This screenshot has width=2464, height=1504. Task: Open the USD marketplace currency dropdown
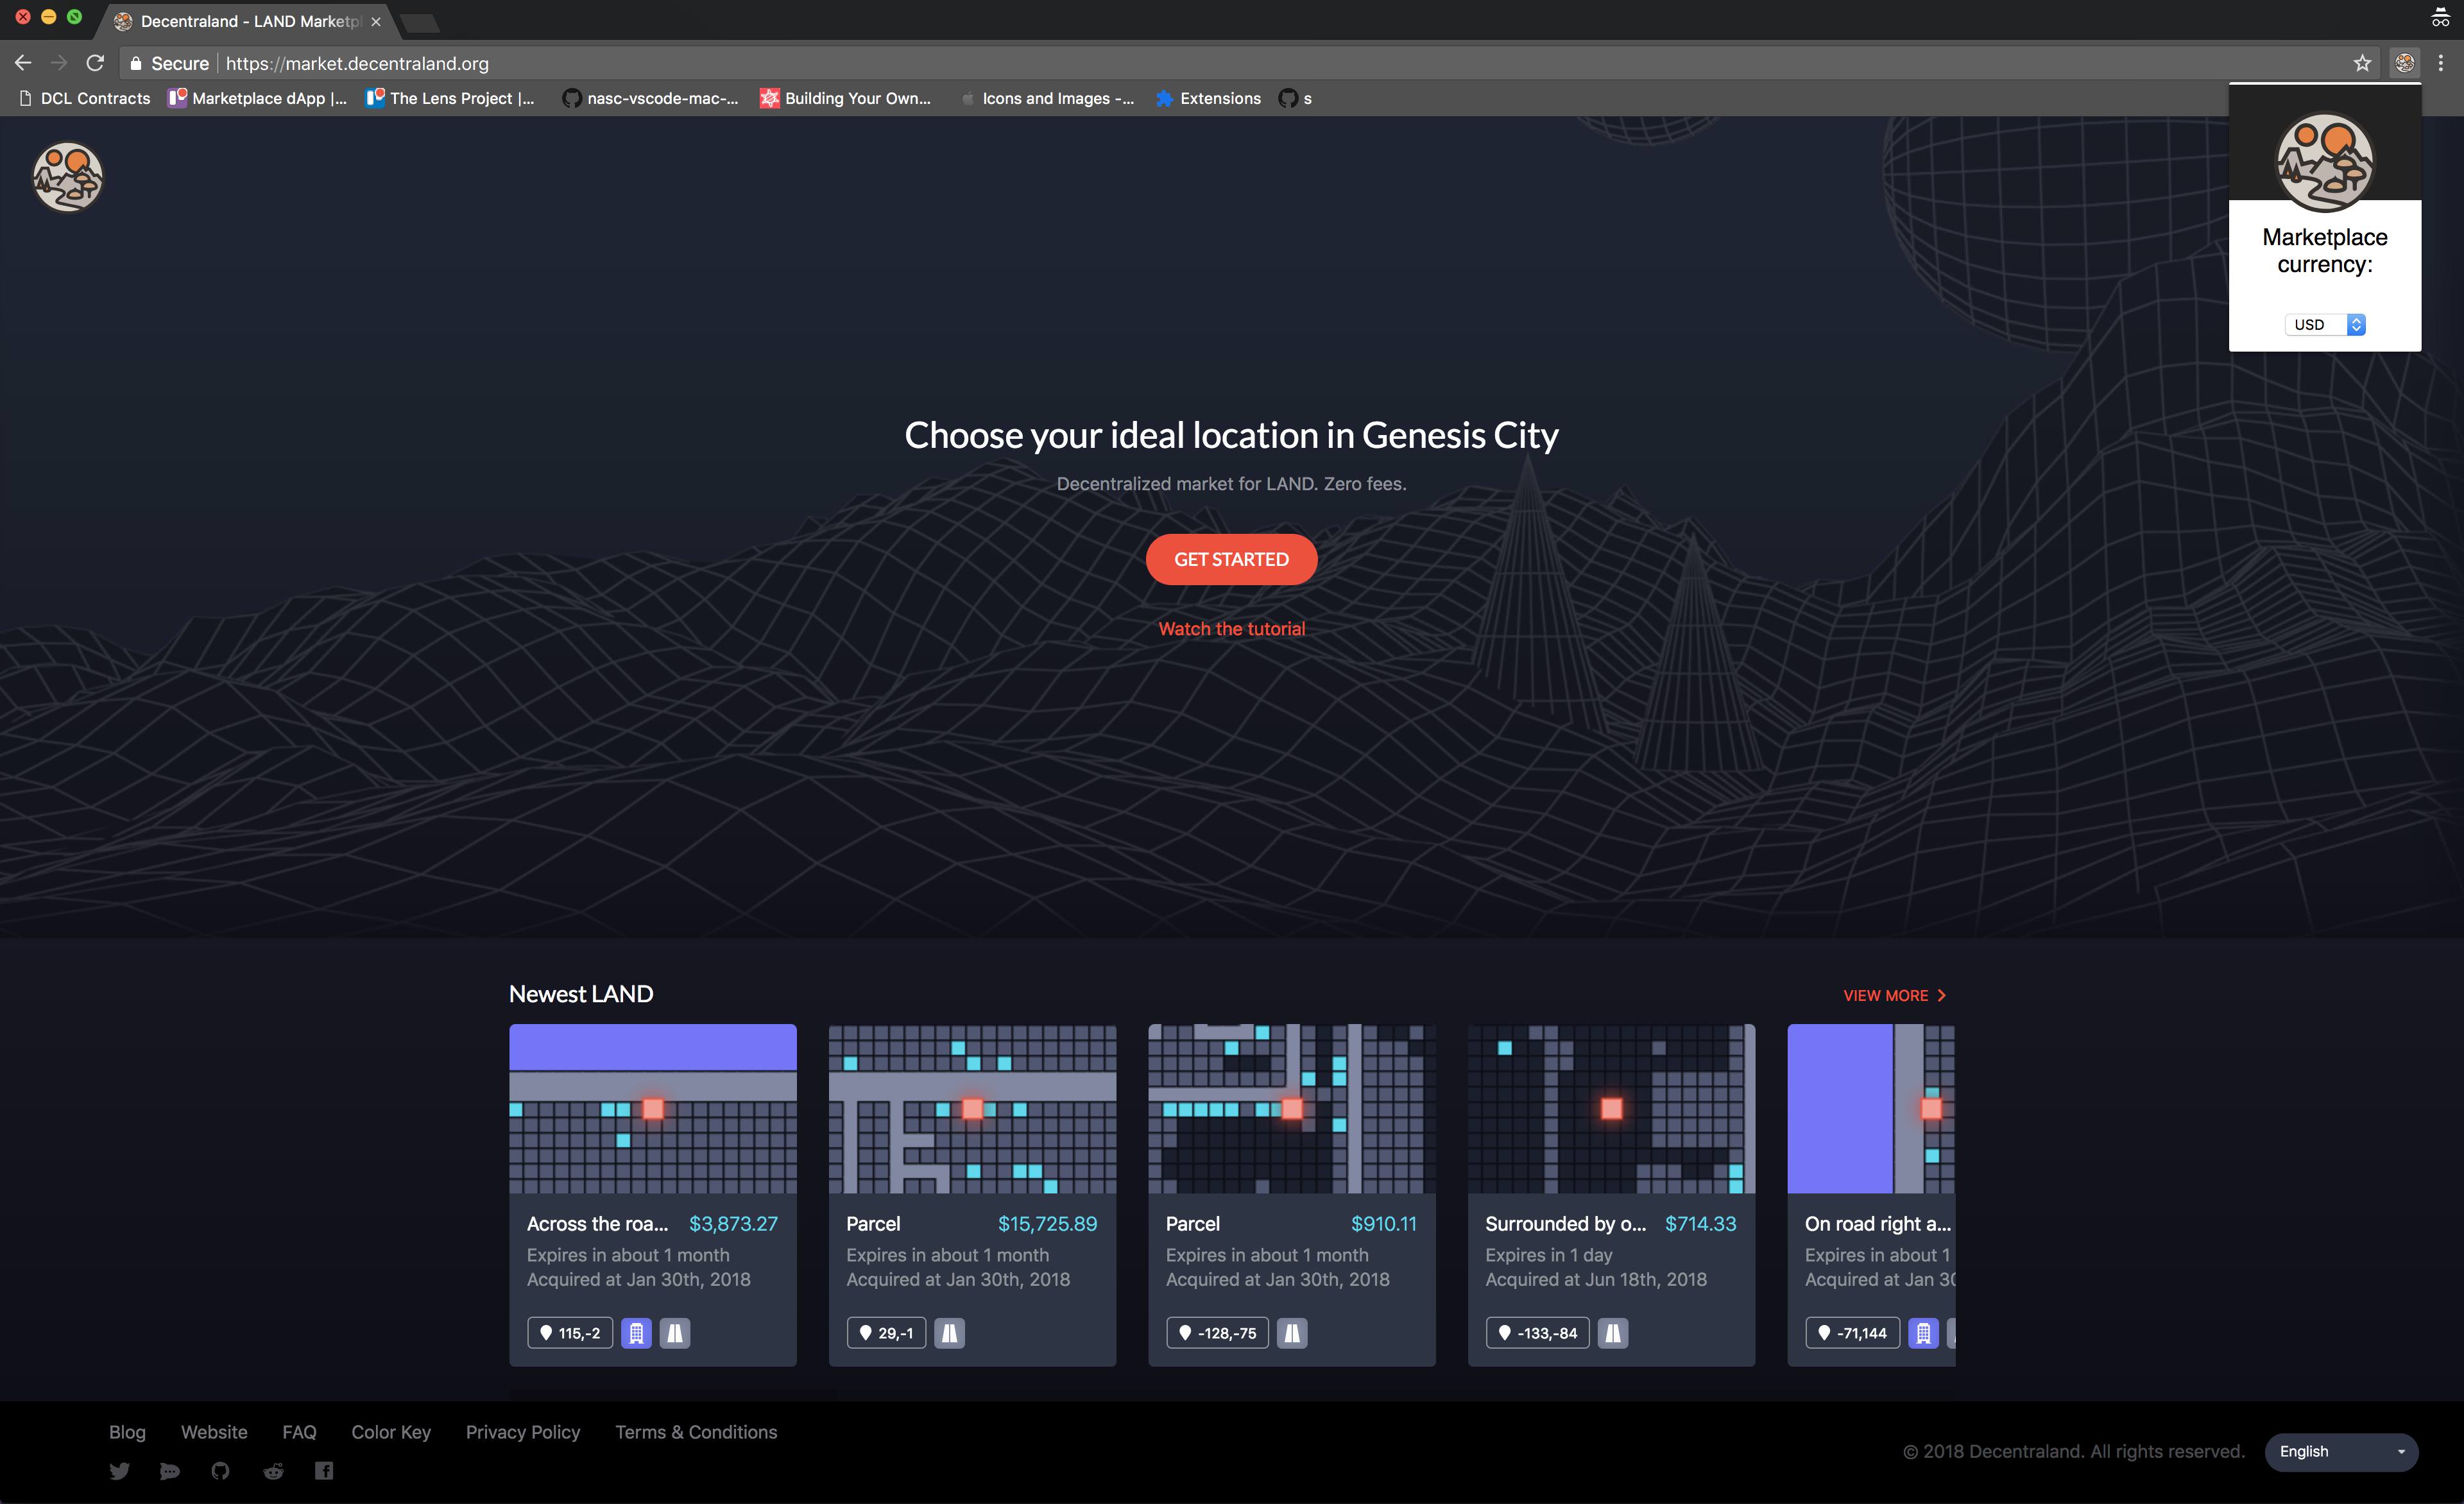click(x=2324, y=325)
